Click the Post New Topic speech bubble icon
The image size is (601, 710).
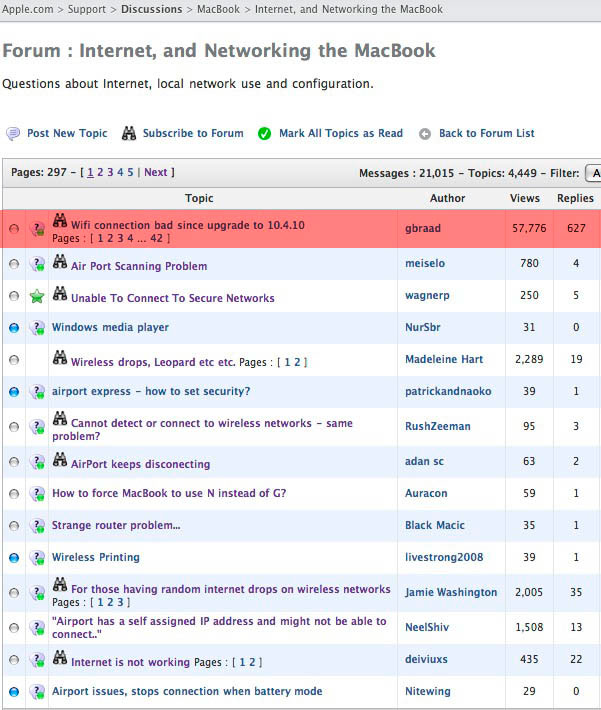(13, 134)
